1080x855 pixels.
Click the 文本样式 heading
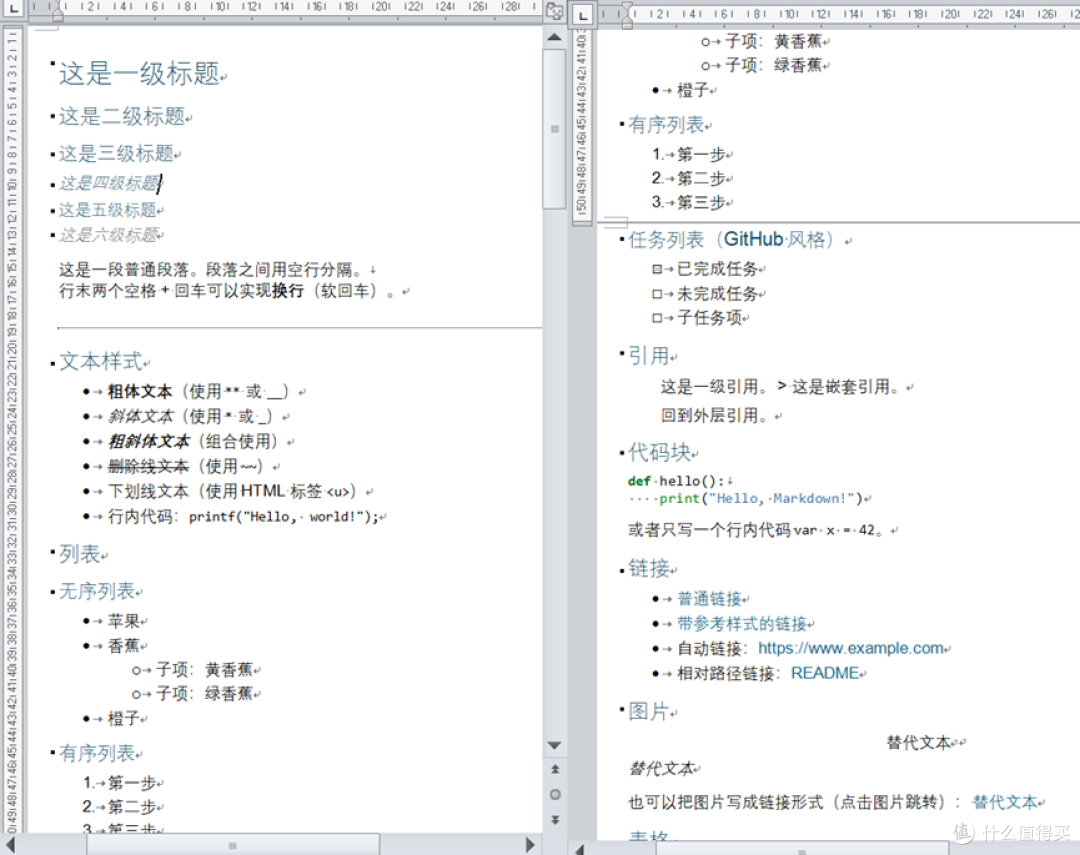101,362
